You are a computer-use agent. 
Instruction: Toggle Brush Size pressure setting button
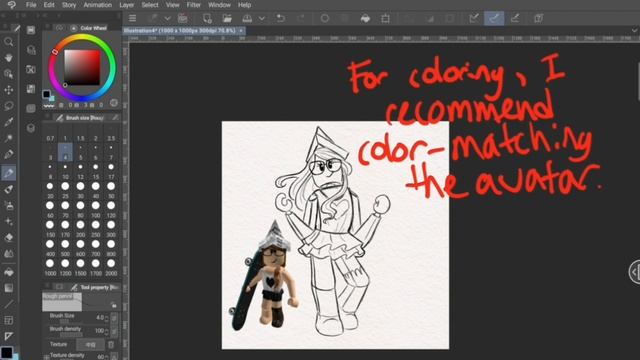pyautogui.click(x=114, y=318)
